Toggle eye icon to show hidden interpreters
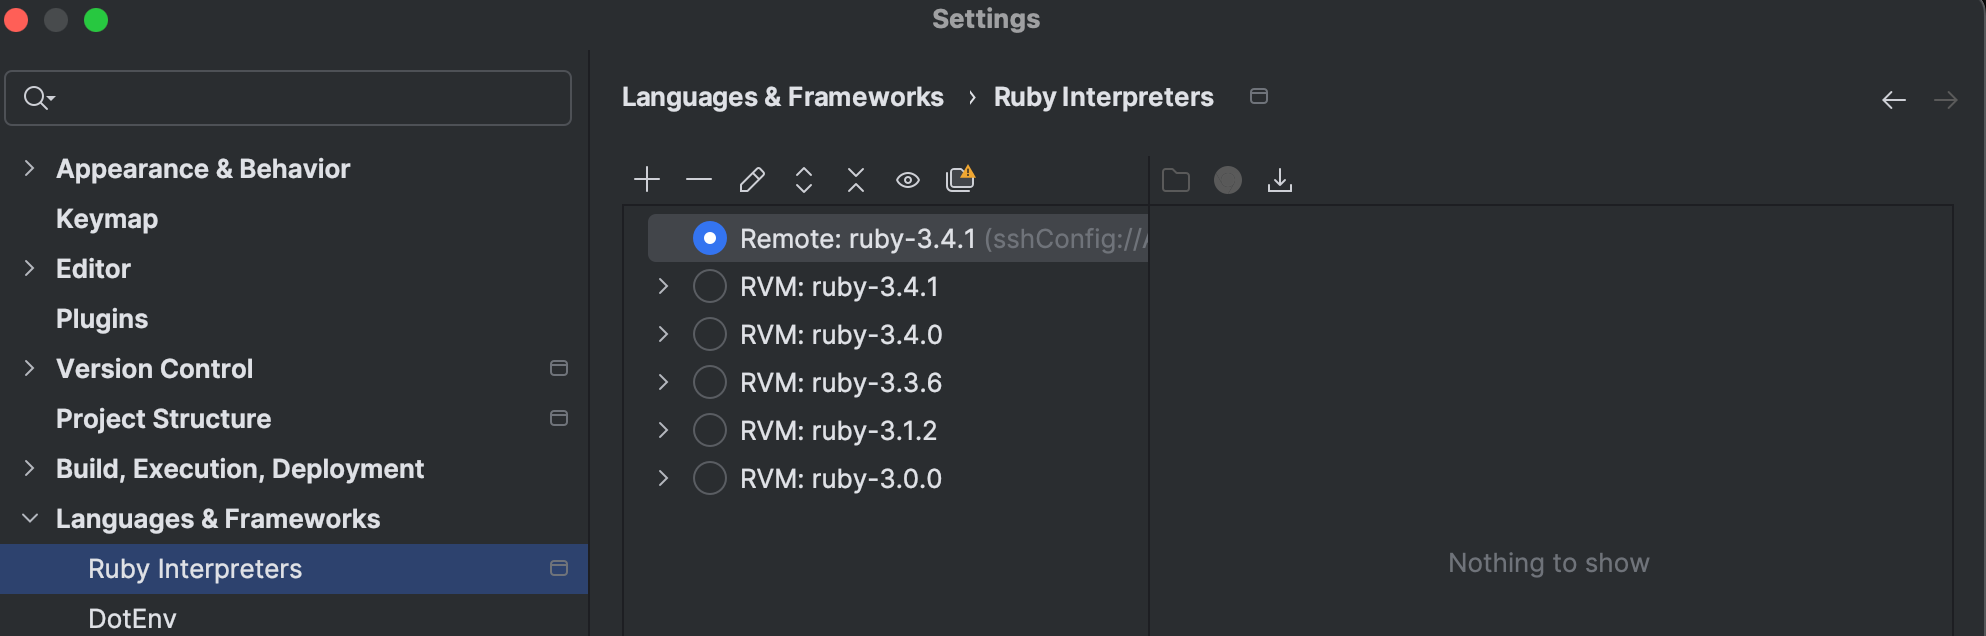The image size is (1986, 636). [x=907, y=179]
